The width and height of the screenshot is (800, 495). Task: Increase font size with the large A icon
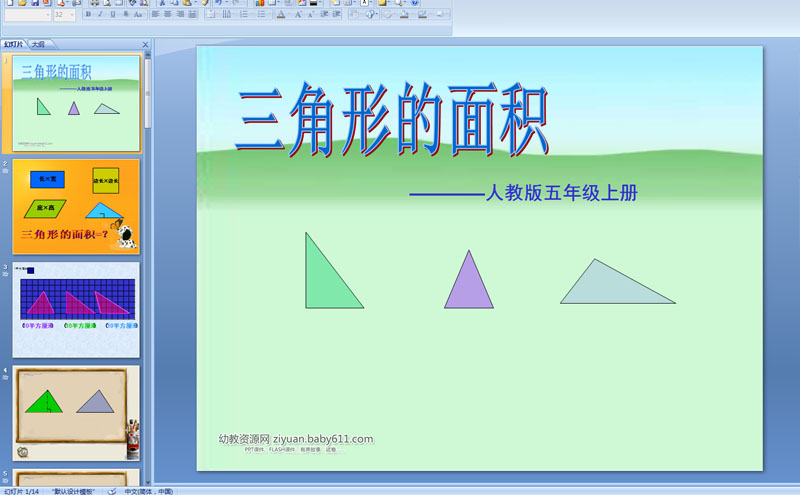298,14
